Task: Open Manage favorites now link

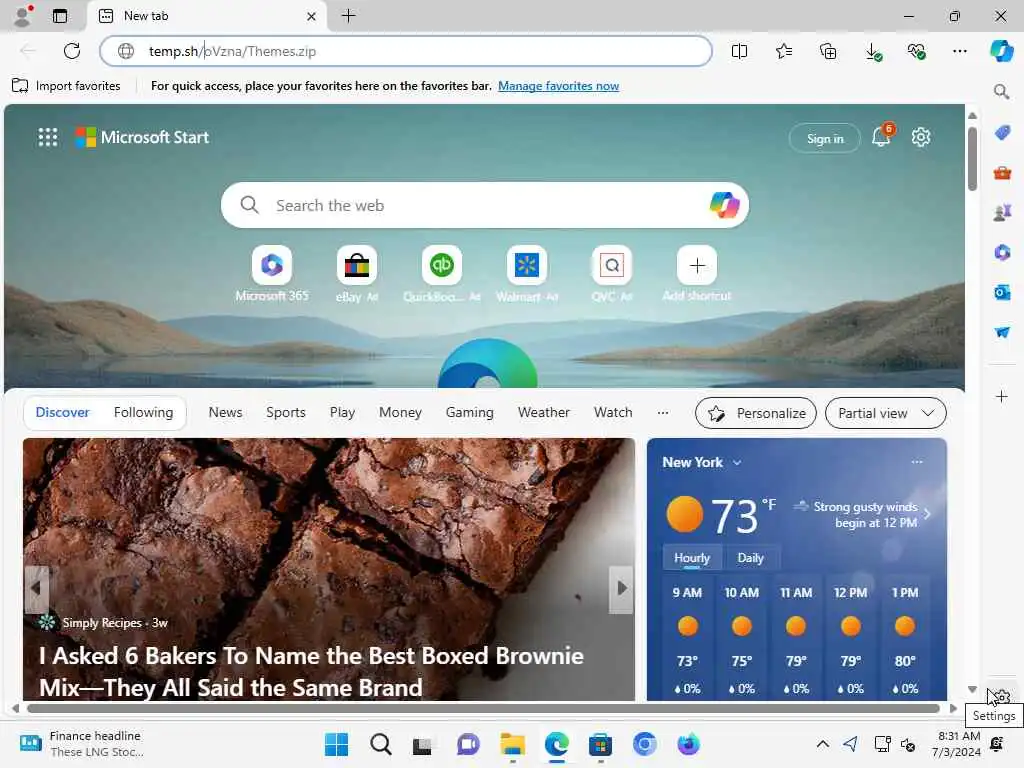Action: click(x=558, y=86)
